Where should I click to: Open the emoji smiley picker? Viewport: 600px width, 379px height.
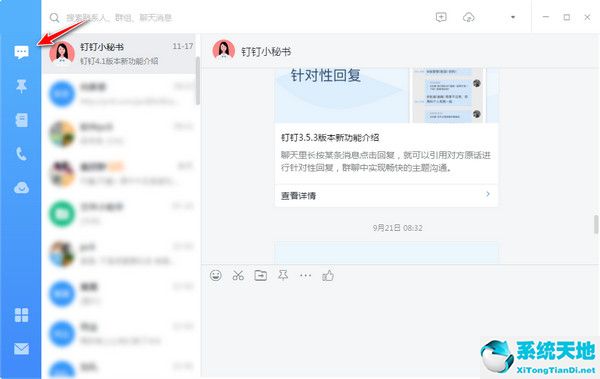[216, 275]
